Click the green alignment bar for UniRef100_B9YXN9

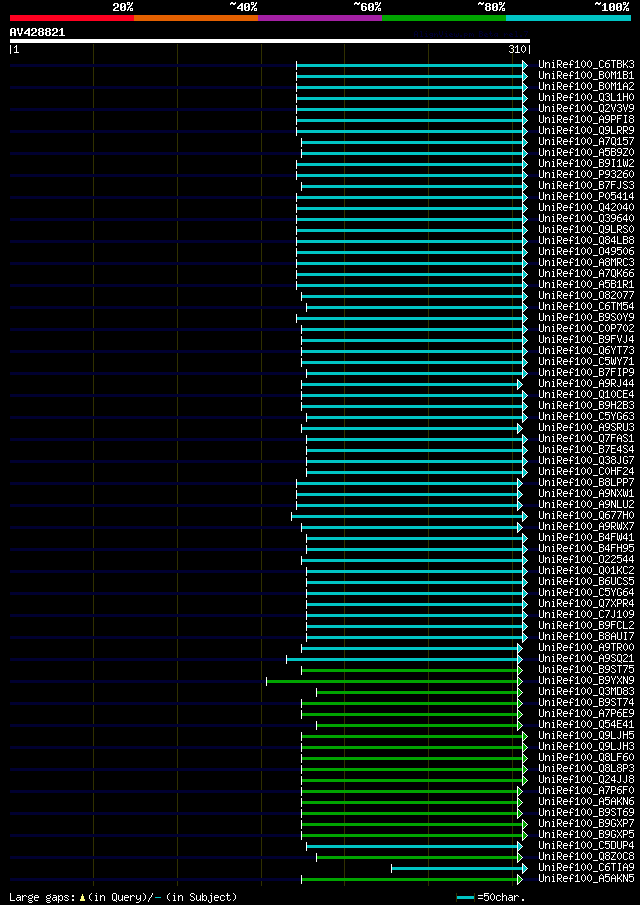pyautogui.click(x=394, y=682)
